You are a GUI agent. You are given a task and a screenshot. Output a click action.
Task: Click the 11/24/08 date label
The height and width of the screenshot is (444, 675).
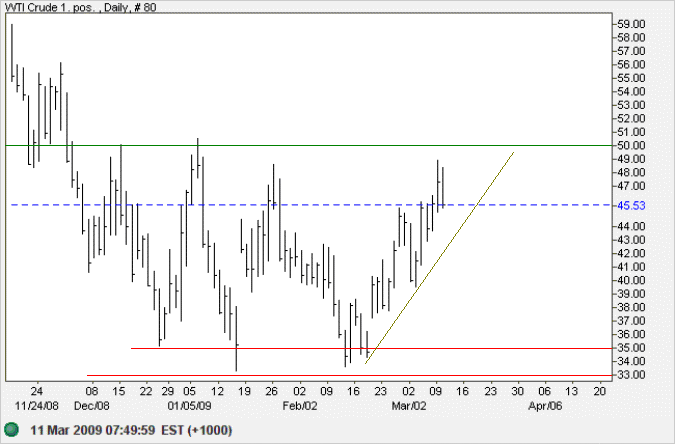37,406
